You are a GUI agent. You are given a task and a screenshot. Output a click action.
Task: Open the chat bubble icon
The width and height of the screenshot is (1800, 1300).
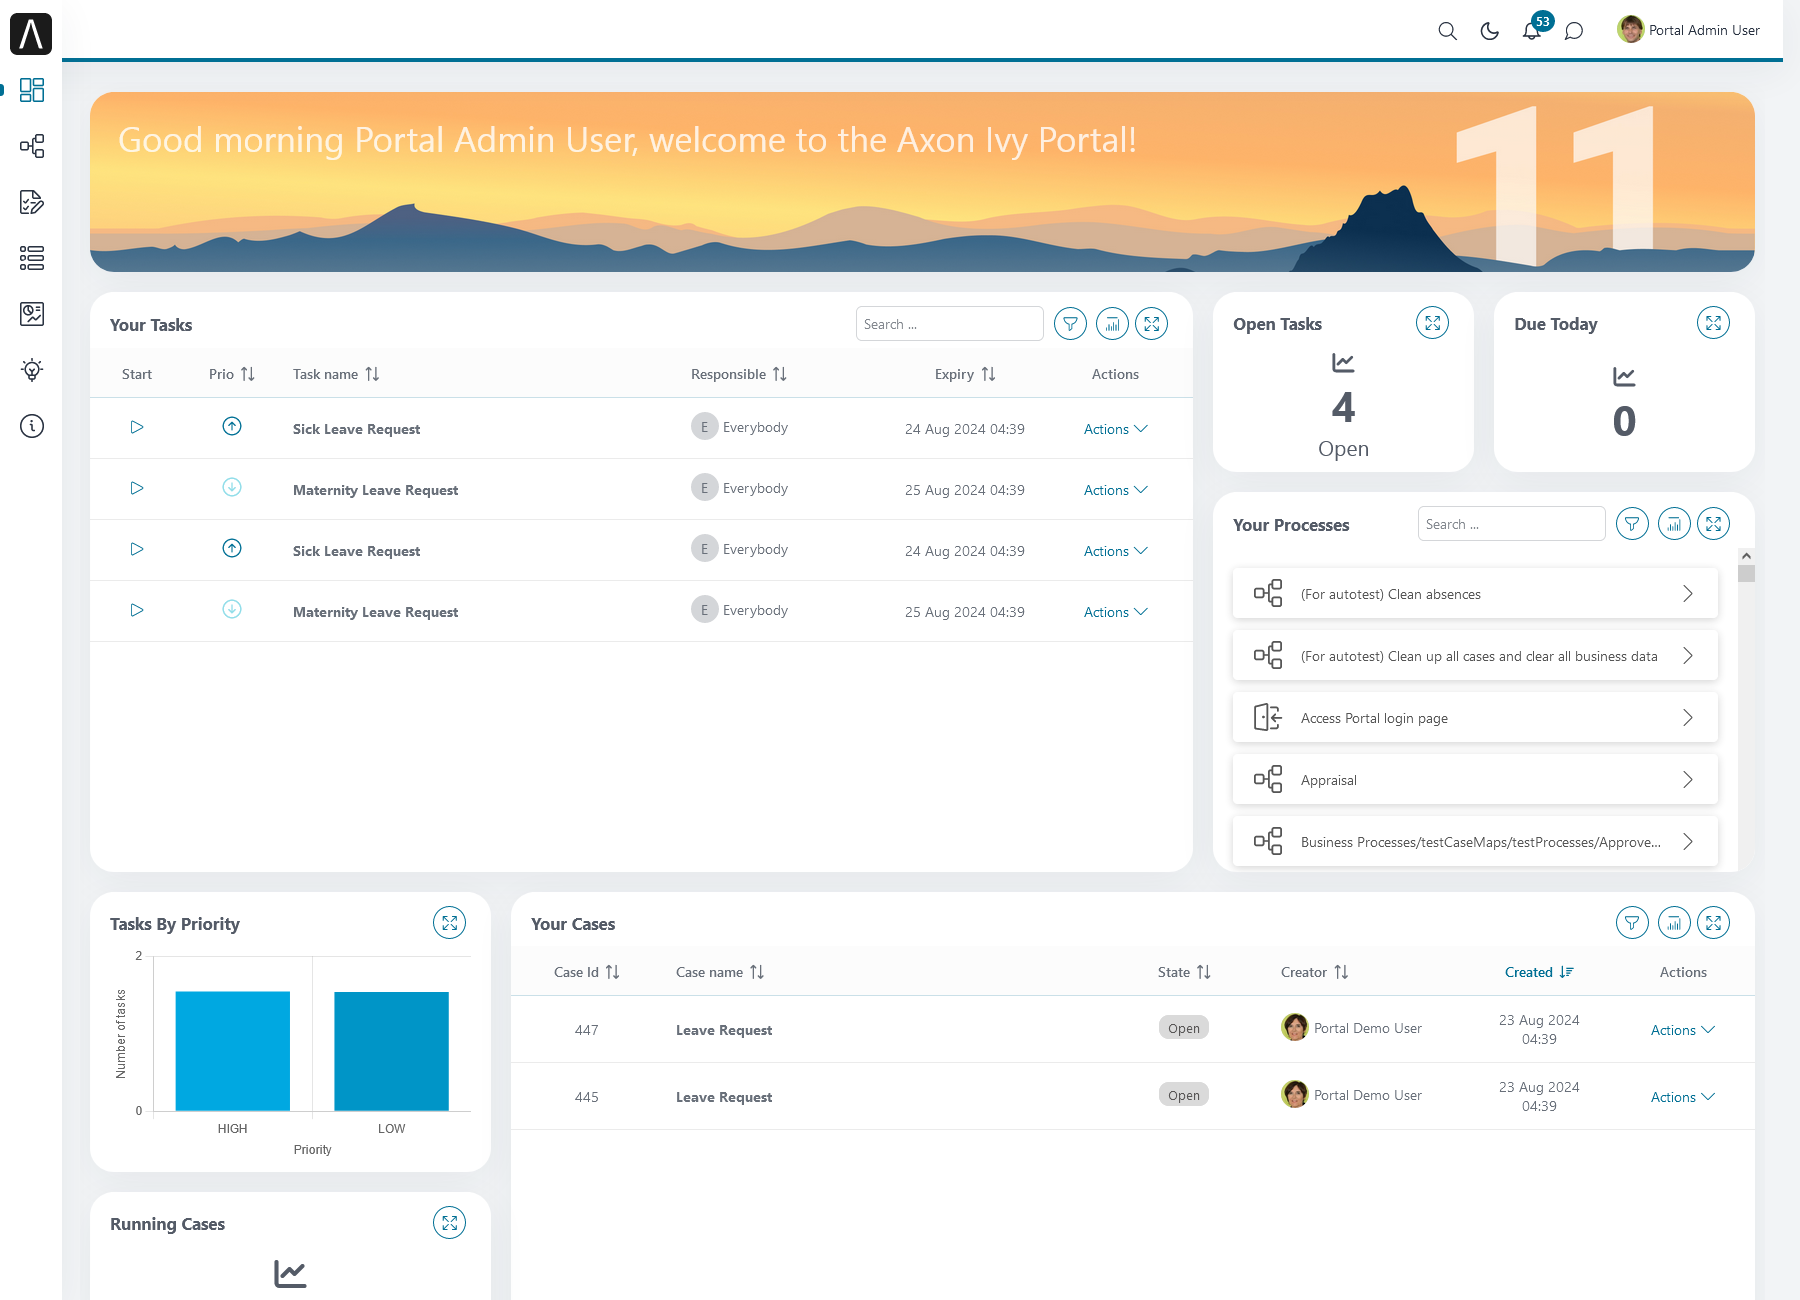(1573, 31)
